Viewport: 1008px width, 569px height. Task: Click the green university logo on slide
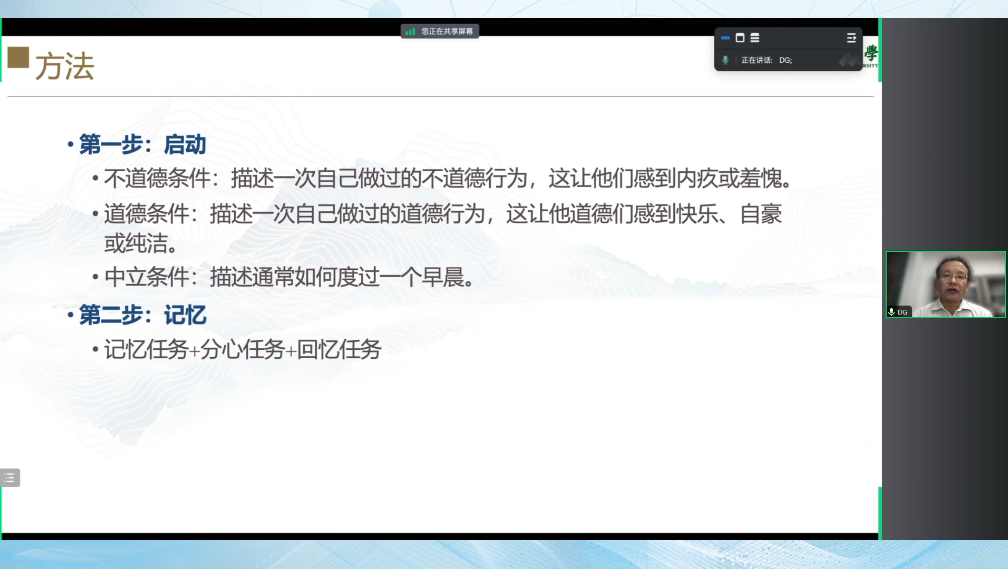tap(870, 55)
